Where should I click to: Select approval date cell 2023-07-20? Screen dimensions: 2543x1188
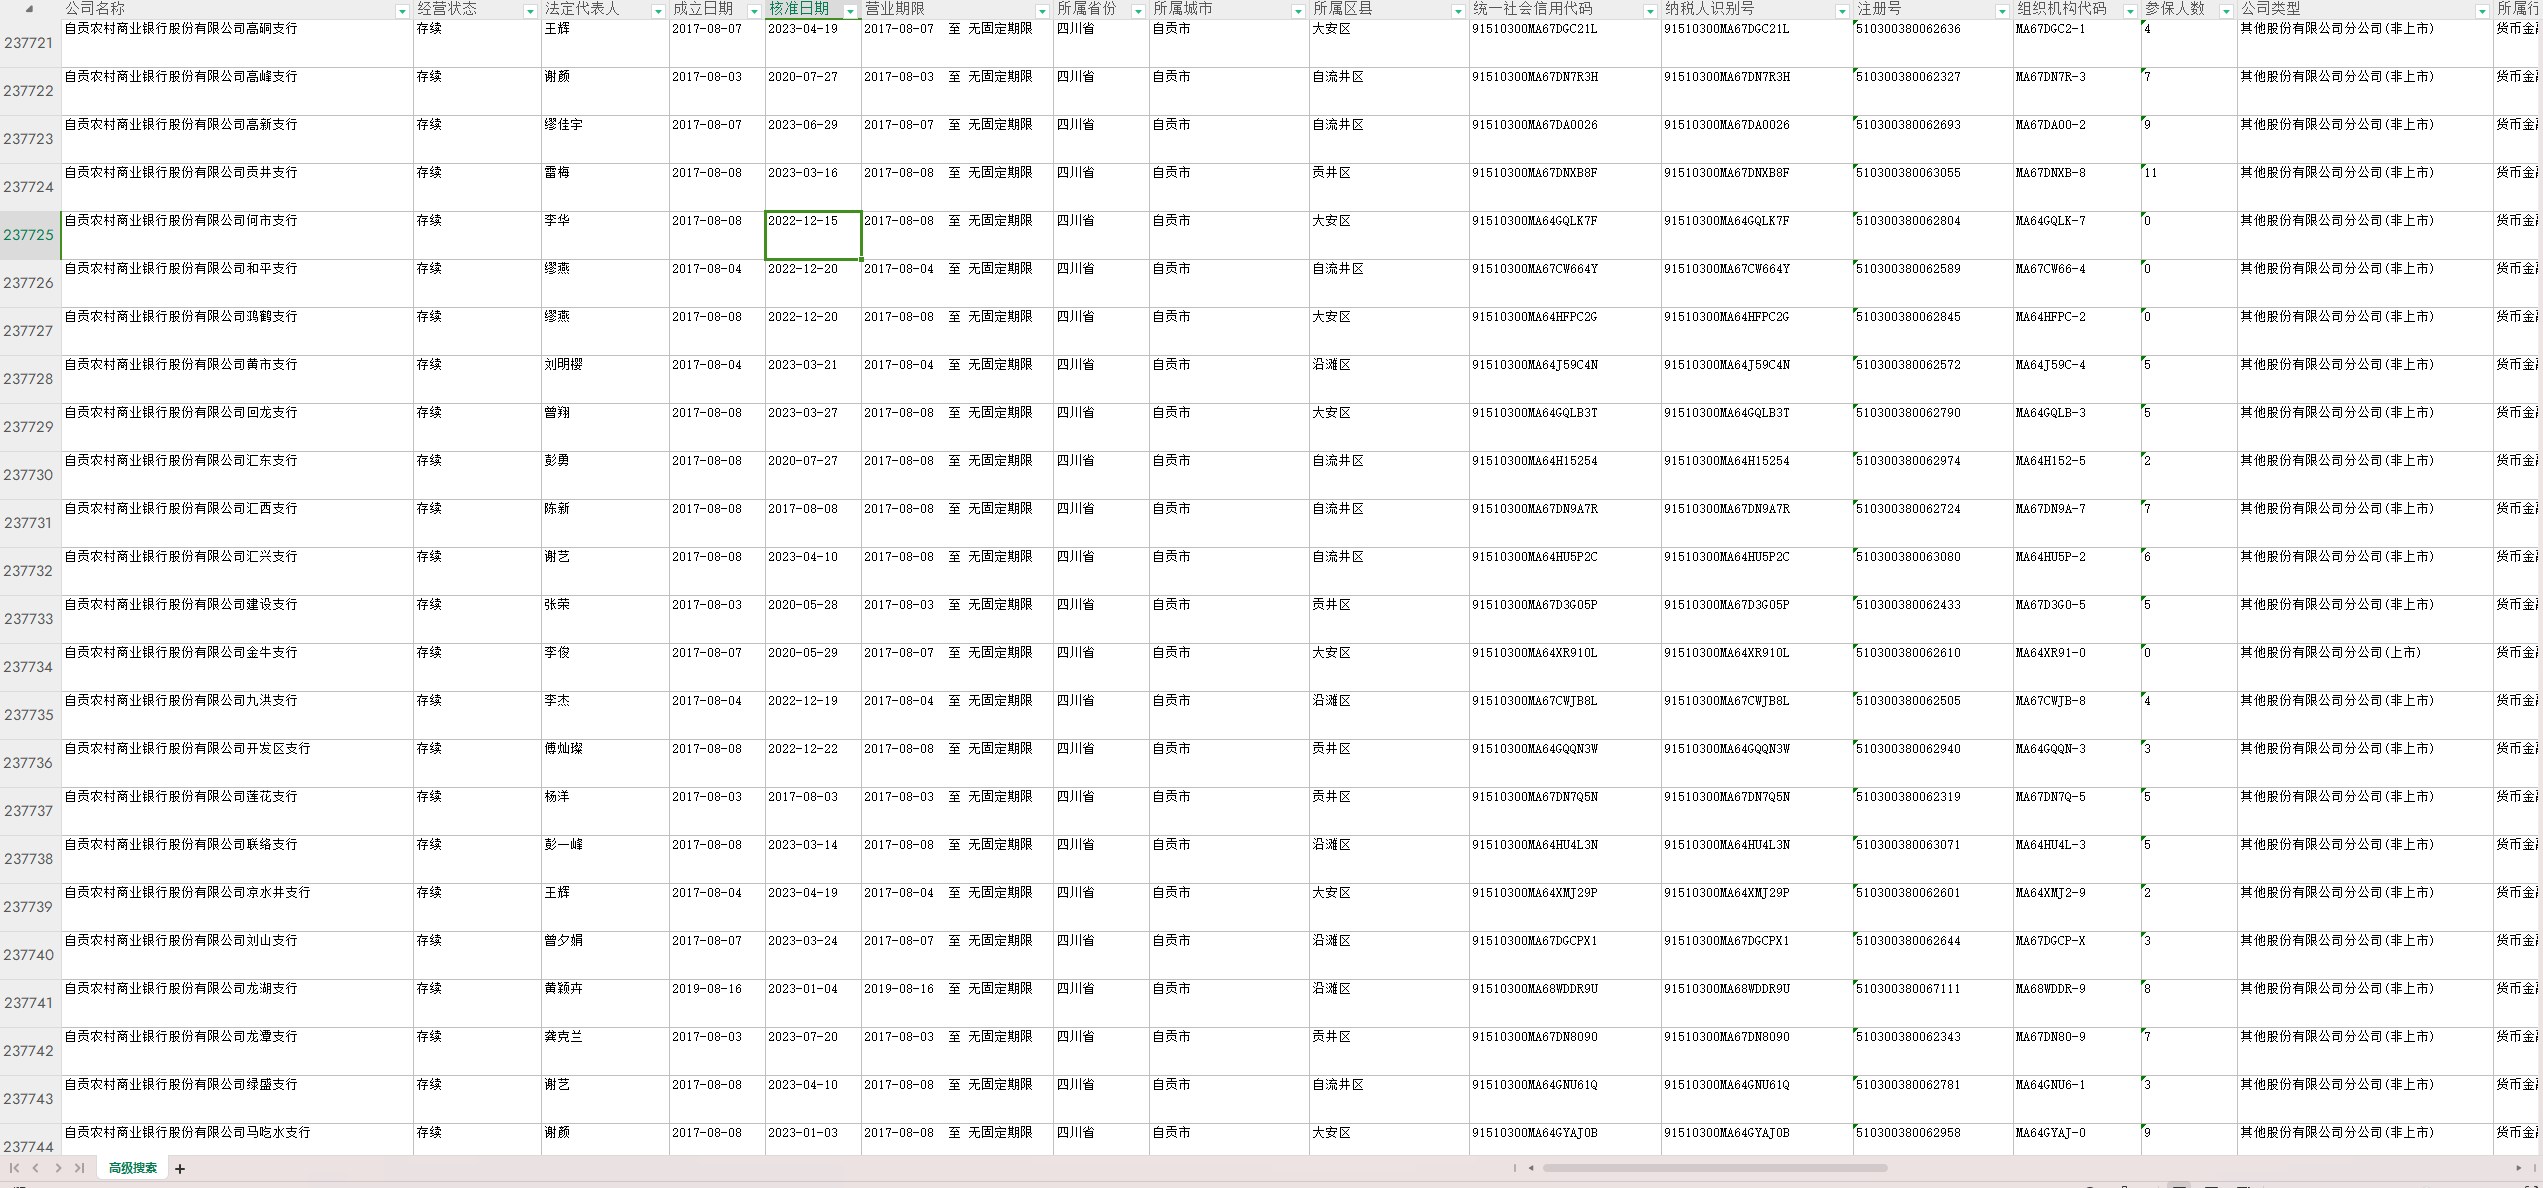813,1051
